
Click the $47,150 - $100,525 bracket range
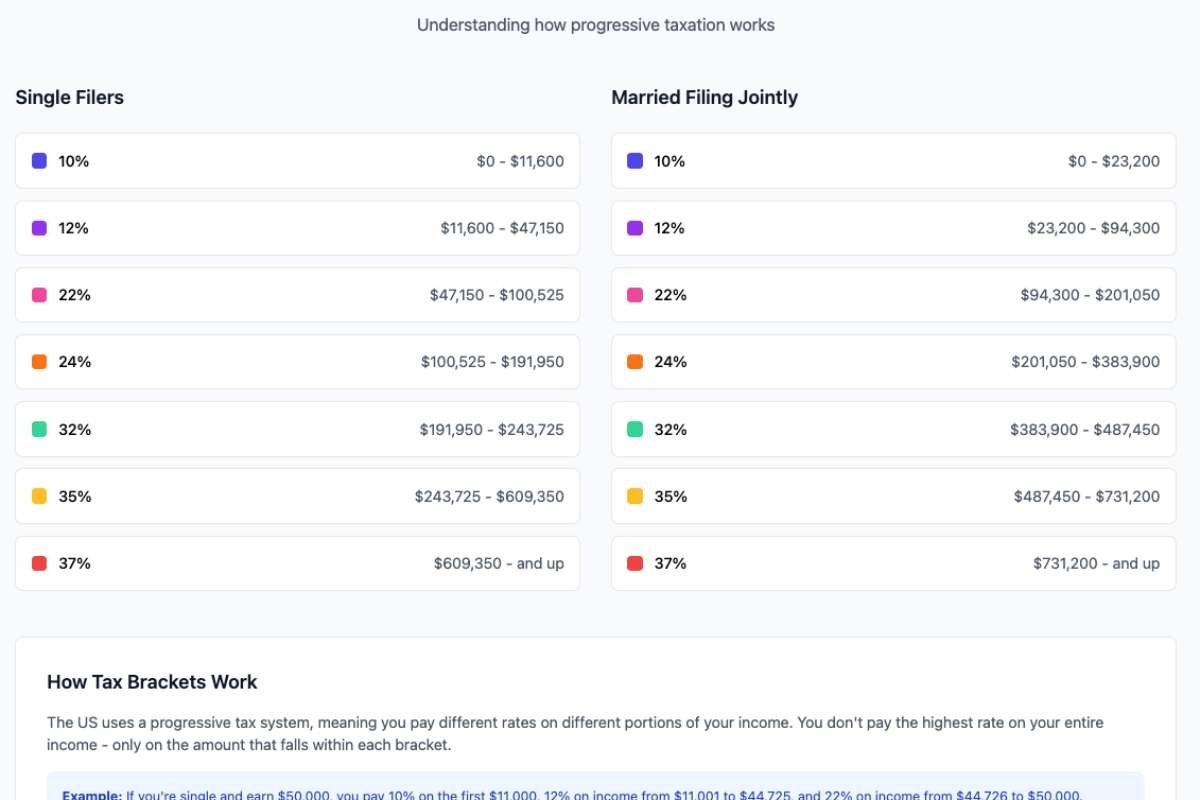click(x=497, y=295)
